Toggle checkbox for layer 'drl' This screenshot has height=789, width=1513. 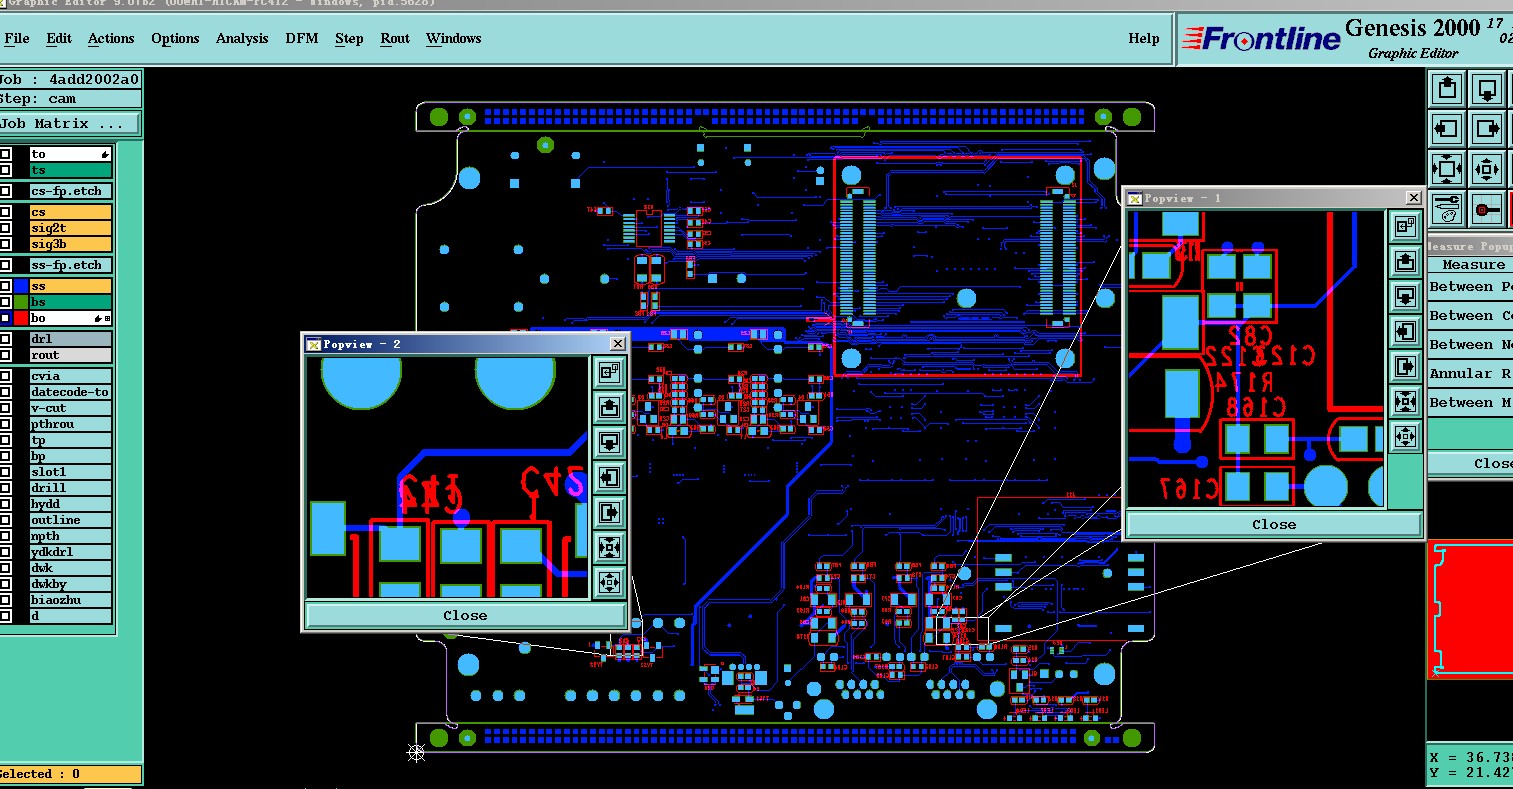pos(6,339)
